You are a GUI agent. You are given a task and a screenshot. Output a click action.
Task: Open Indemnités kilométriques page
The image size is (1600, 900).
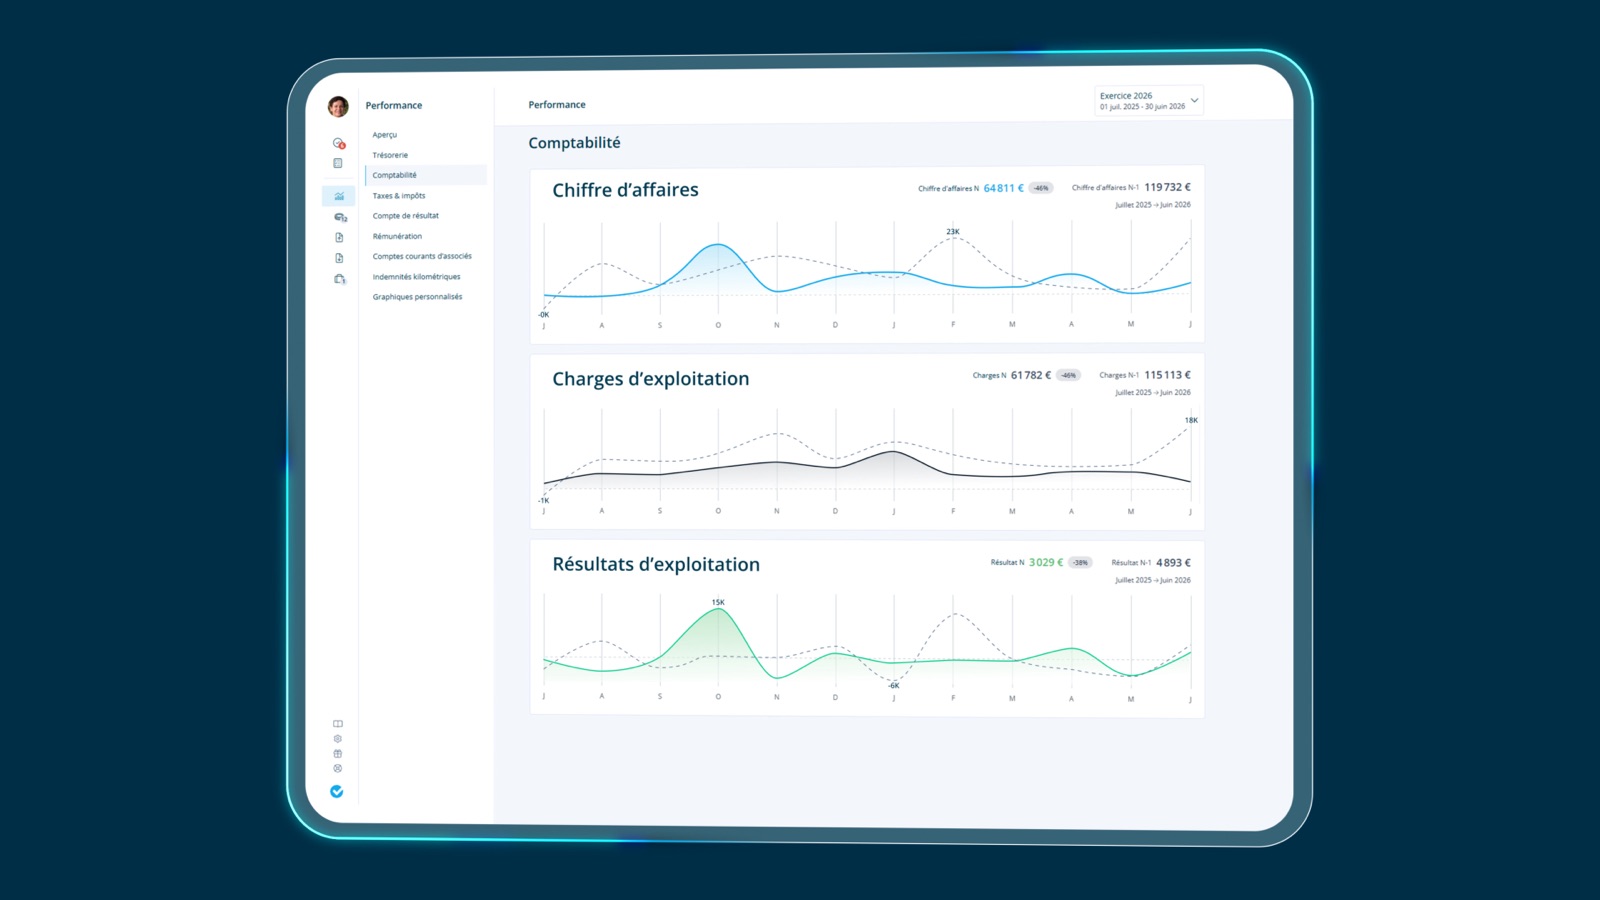tap(417, 277)
